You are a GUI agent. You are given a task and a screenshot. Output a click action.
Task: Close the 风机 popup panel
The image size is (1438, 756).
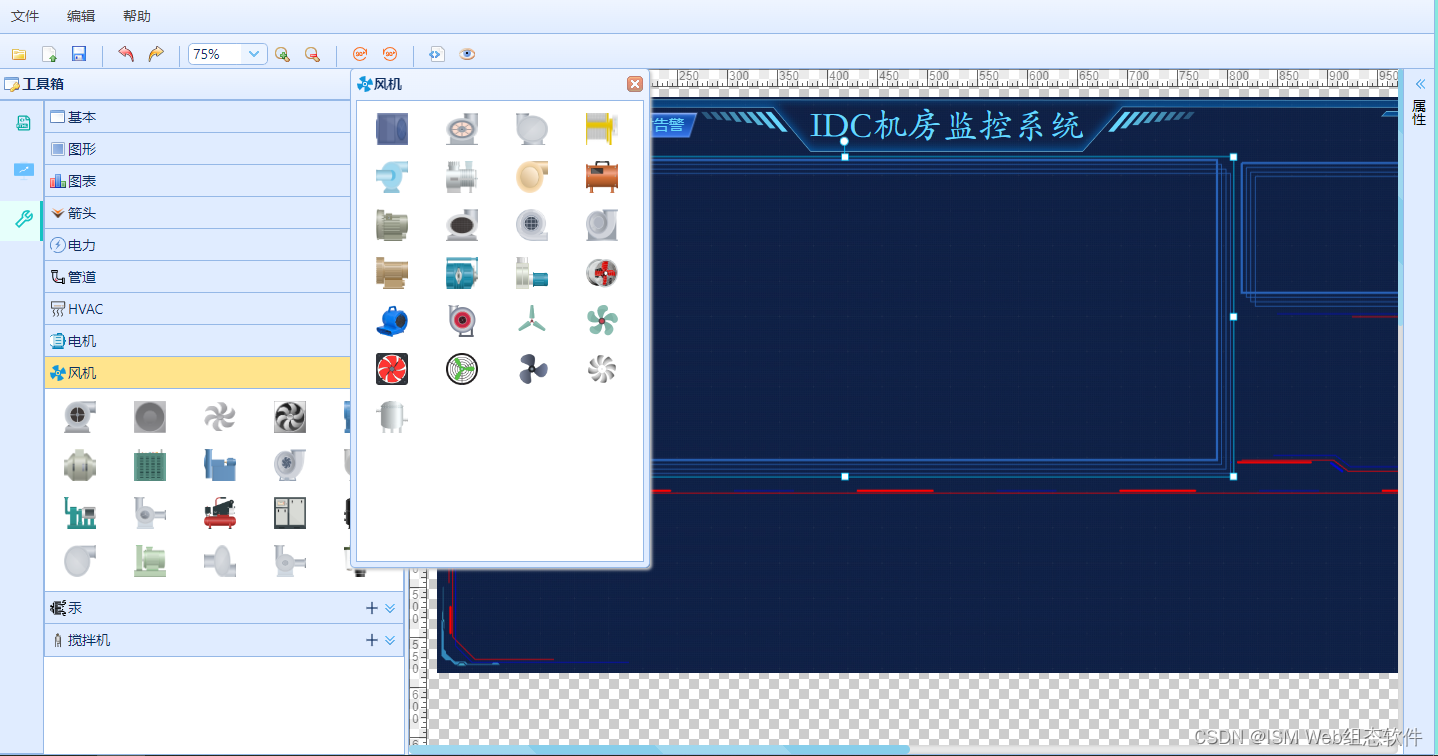(x=634, y=84)
